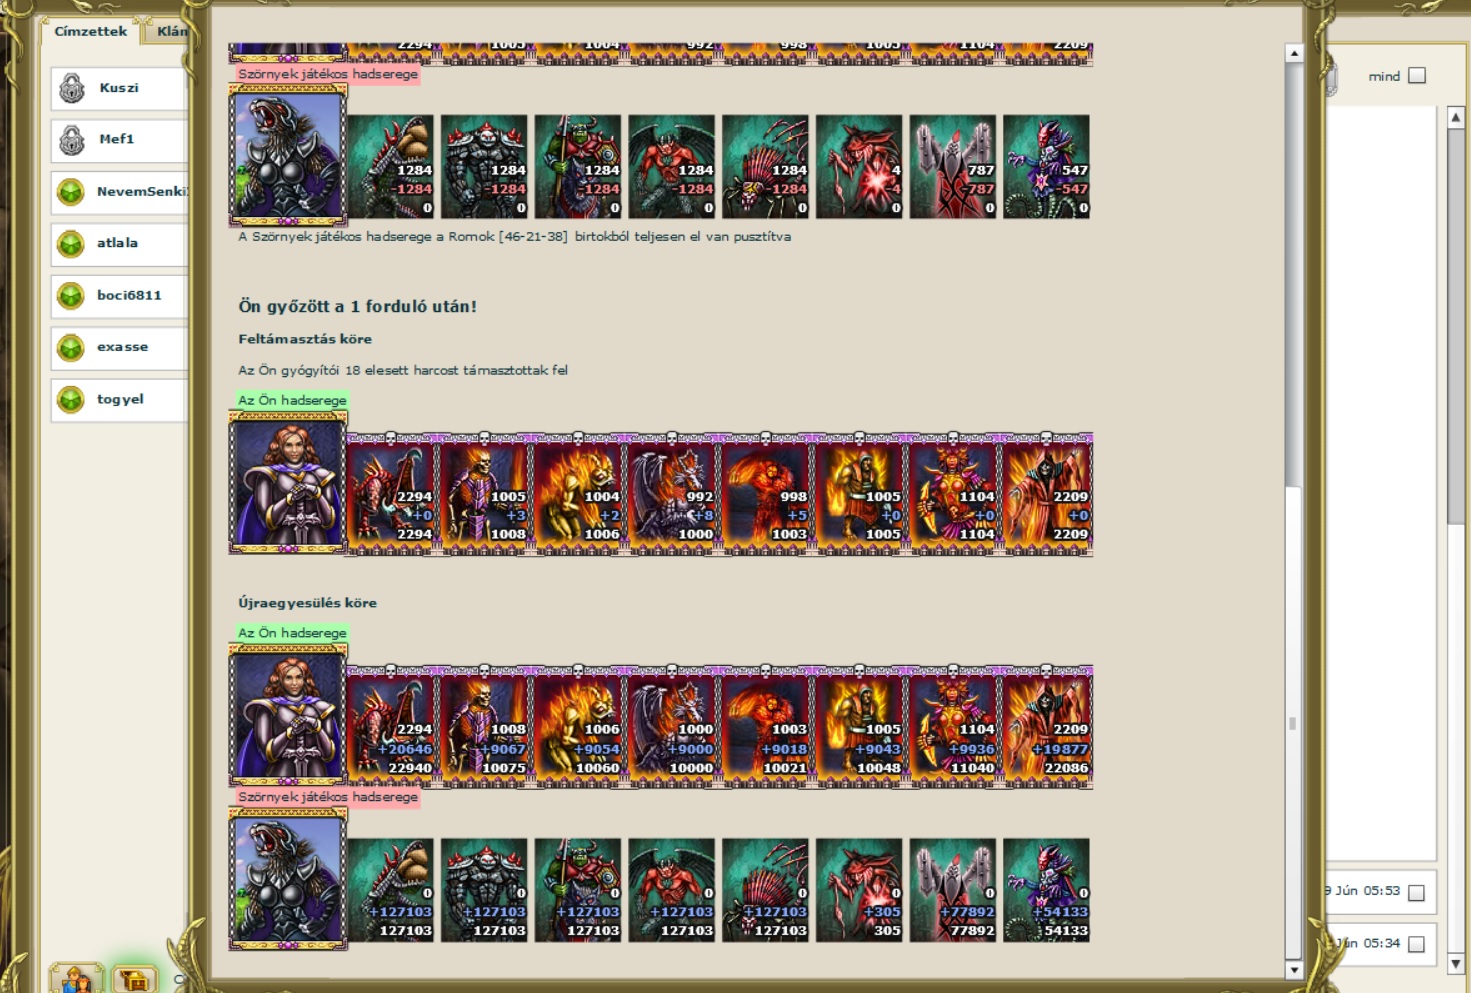Click the treasure chest icon at the bottom left
Image resolution: width=1471 pixels, height=993 pixels.
point(134,979)
